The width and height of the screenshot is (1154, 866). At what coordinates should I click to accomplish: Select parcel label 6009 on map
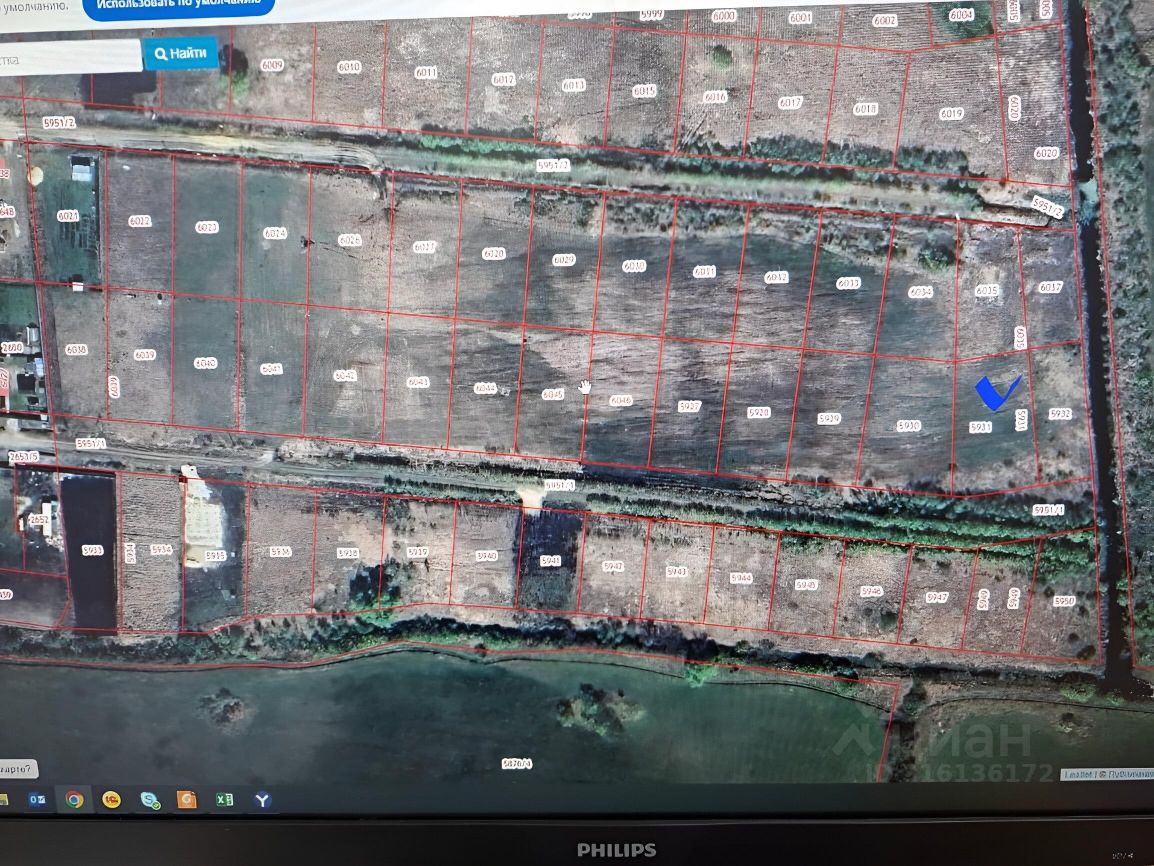tap(272, 65)
